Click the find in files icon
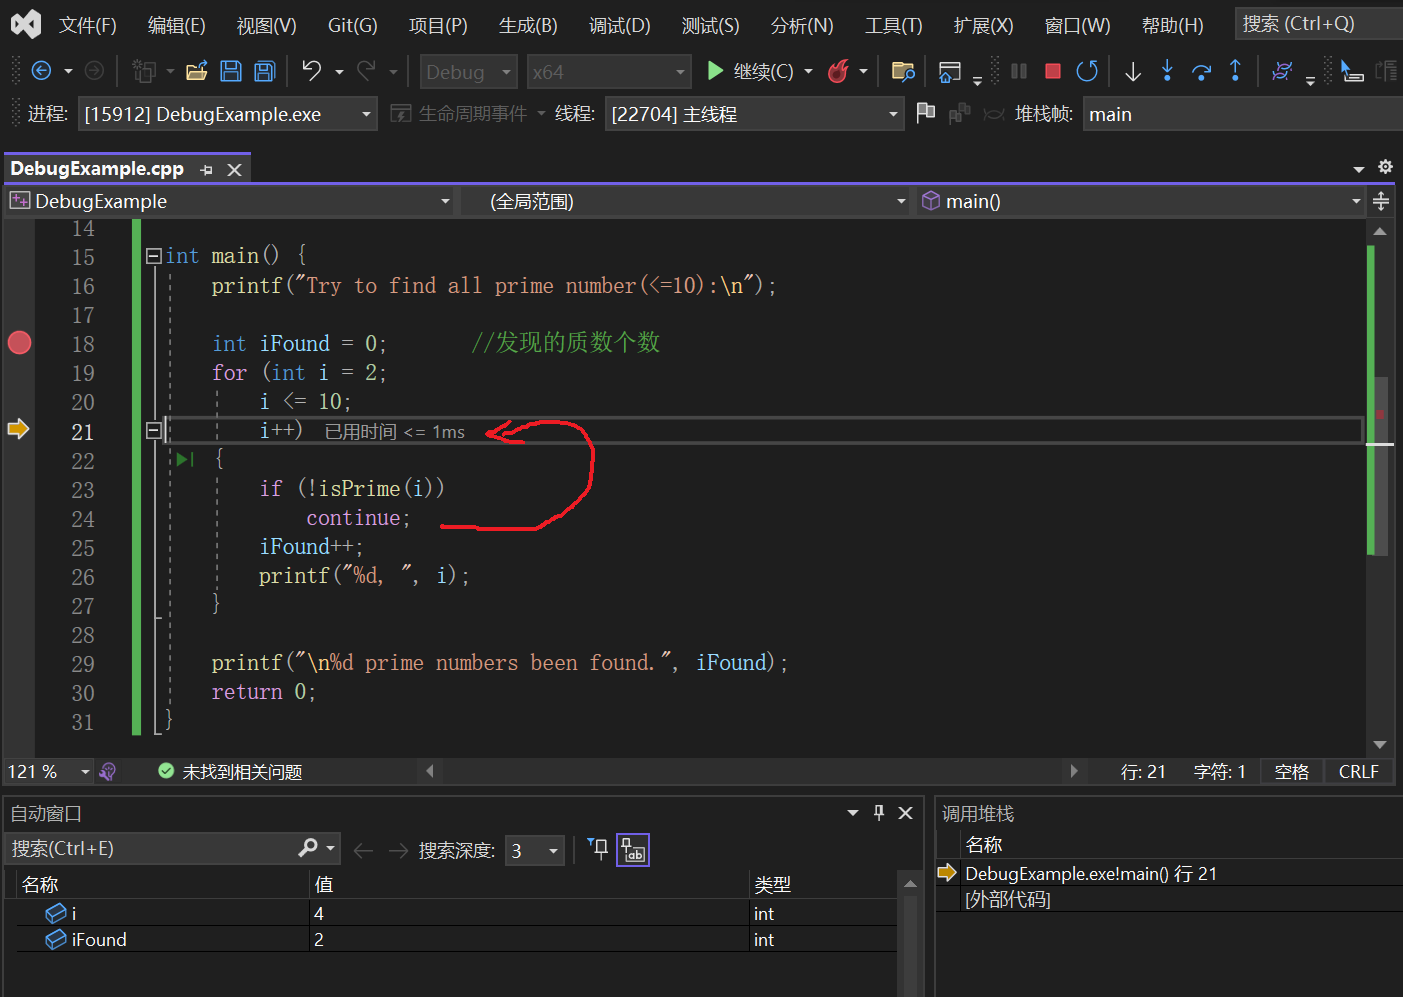Image resolution: width=1403 pixels, height=997 pixels. click(903, 71)
